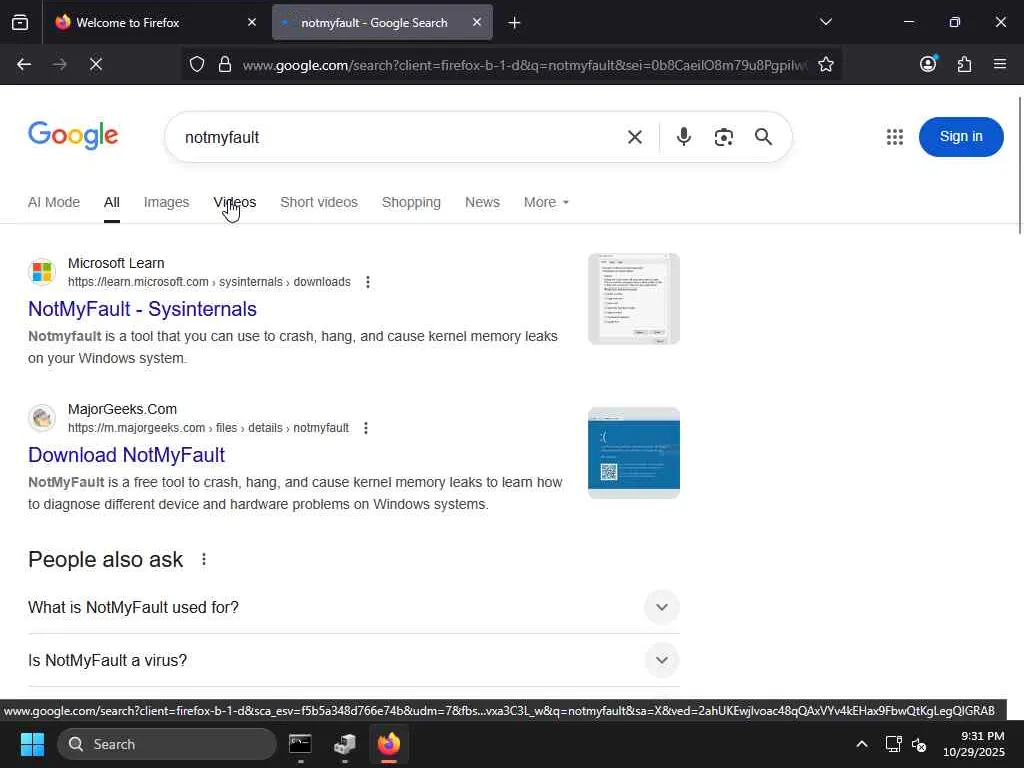
Task: Open Microsoft Learn result thumbnail
Action: click(x=633, y=298)
